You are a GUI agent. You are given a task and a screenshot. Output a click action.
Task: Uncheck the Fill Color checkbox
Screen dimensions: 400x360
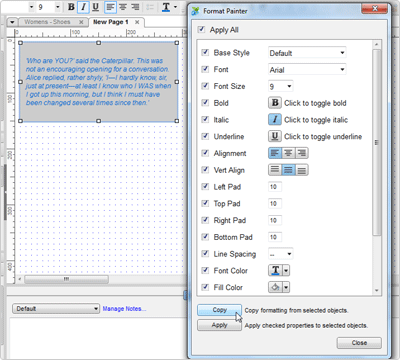pos(205,287)
